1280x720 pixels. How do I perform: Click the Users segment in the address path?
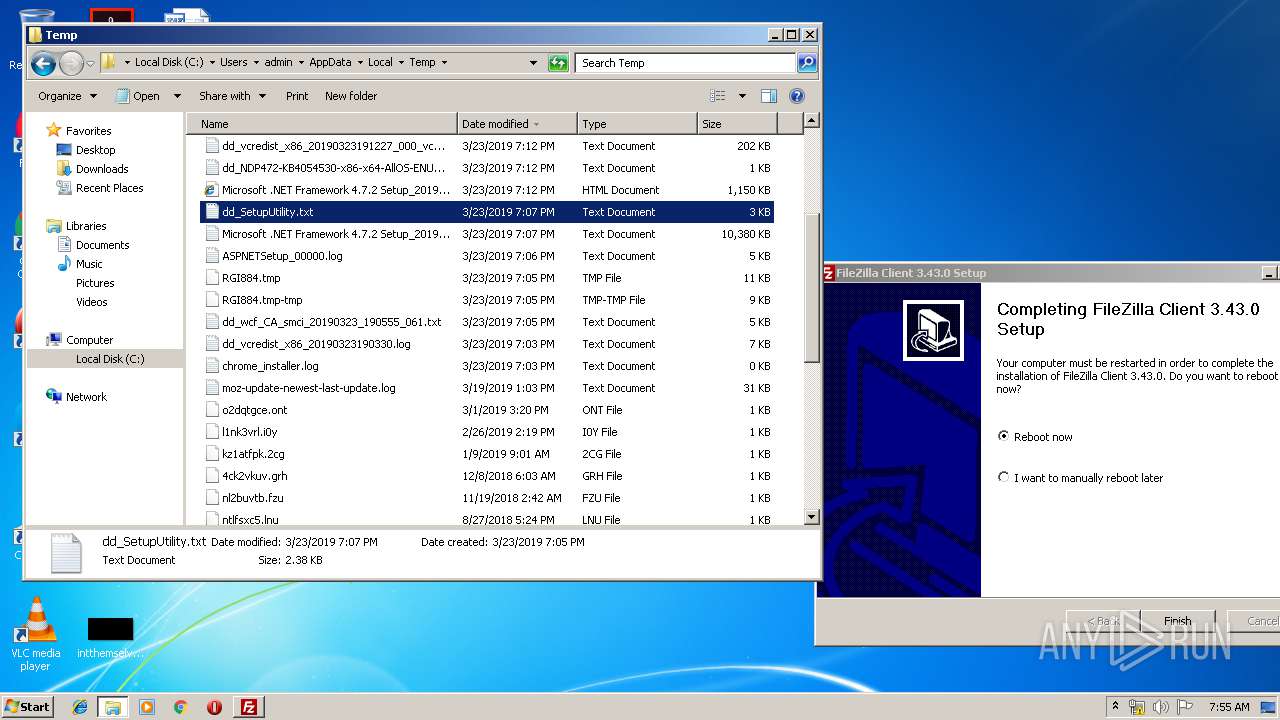click(233, 62)
